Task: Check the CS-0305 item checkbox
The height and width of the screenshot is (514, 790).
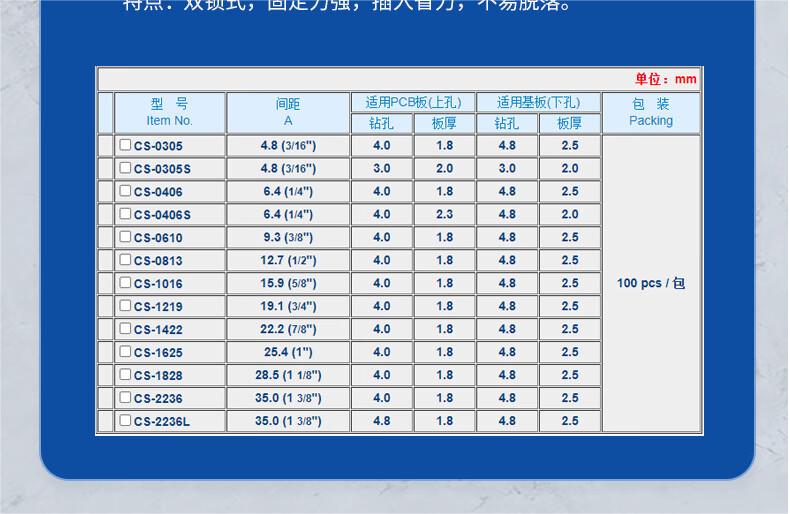Action: coord(125,145)
